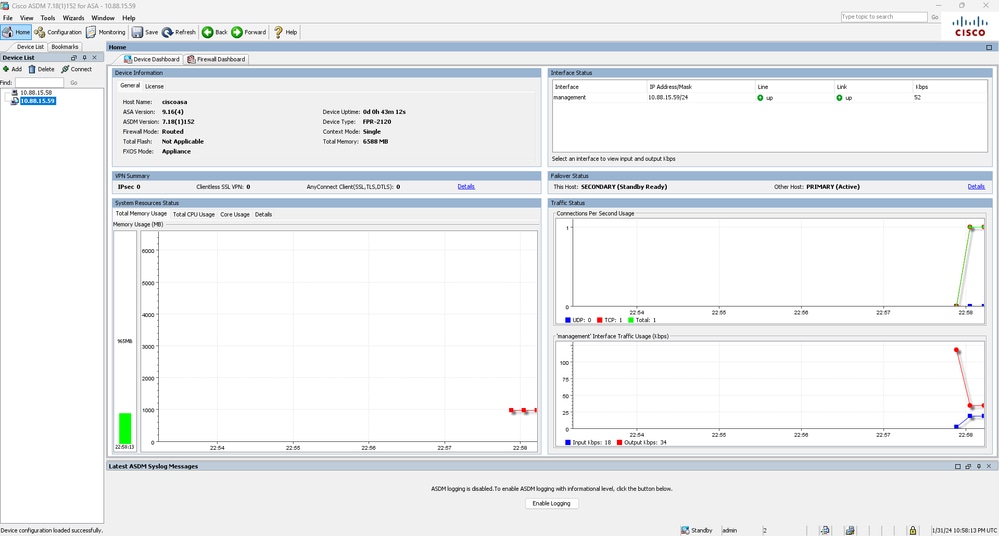This screenshot has width=999, height=536.
Task: Show the Core Usage tab
Action: (x=234, y=214)
